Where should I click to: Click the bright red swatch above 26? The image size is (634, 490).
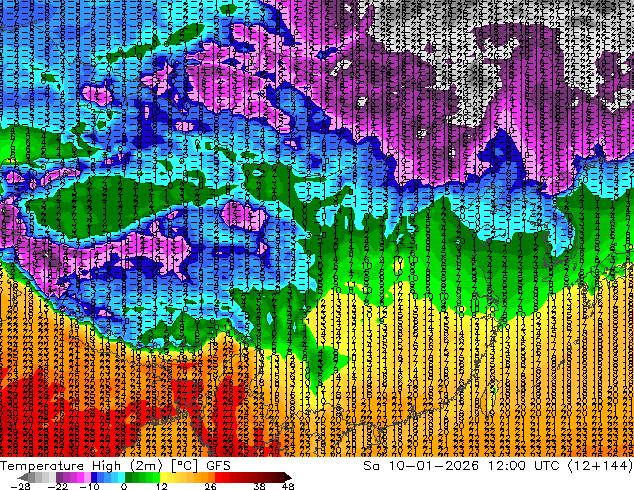pyautogui.click(x=218, y=477)
